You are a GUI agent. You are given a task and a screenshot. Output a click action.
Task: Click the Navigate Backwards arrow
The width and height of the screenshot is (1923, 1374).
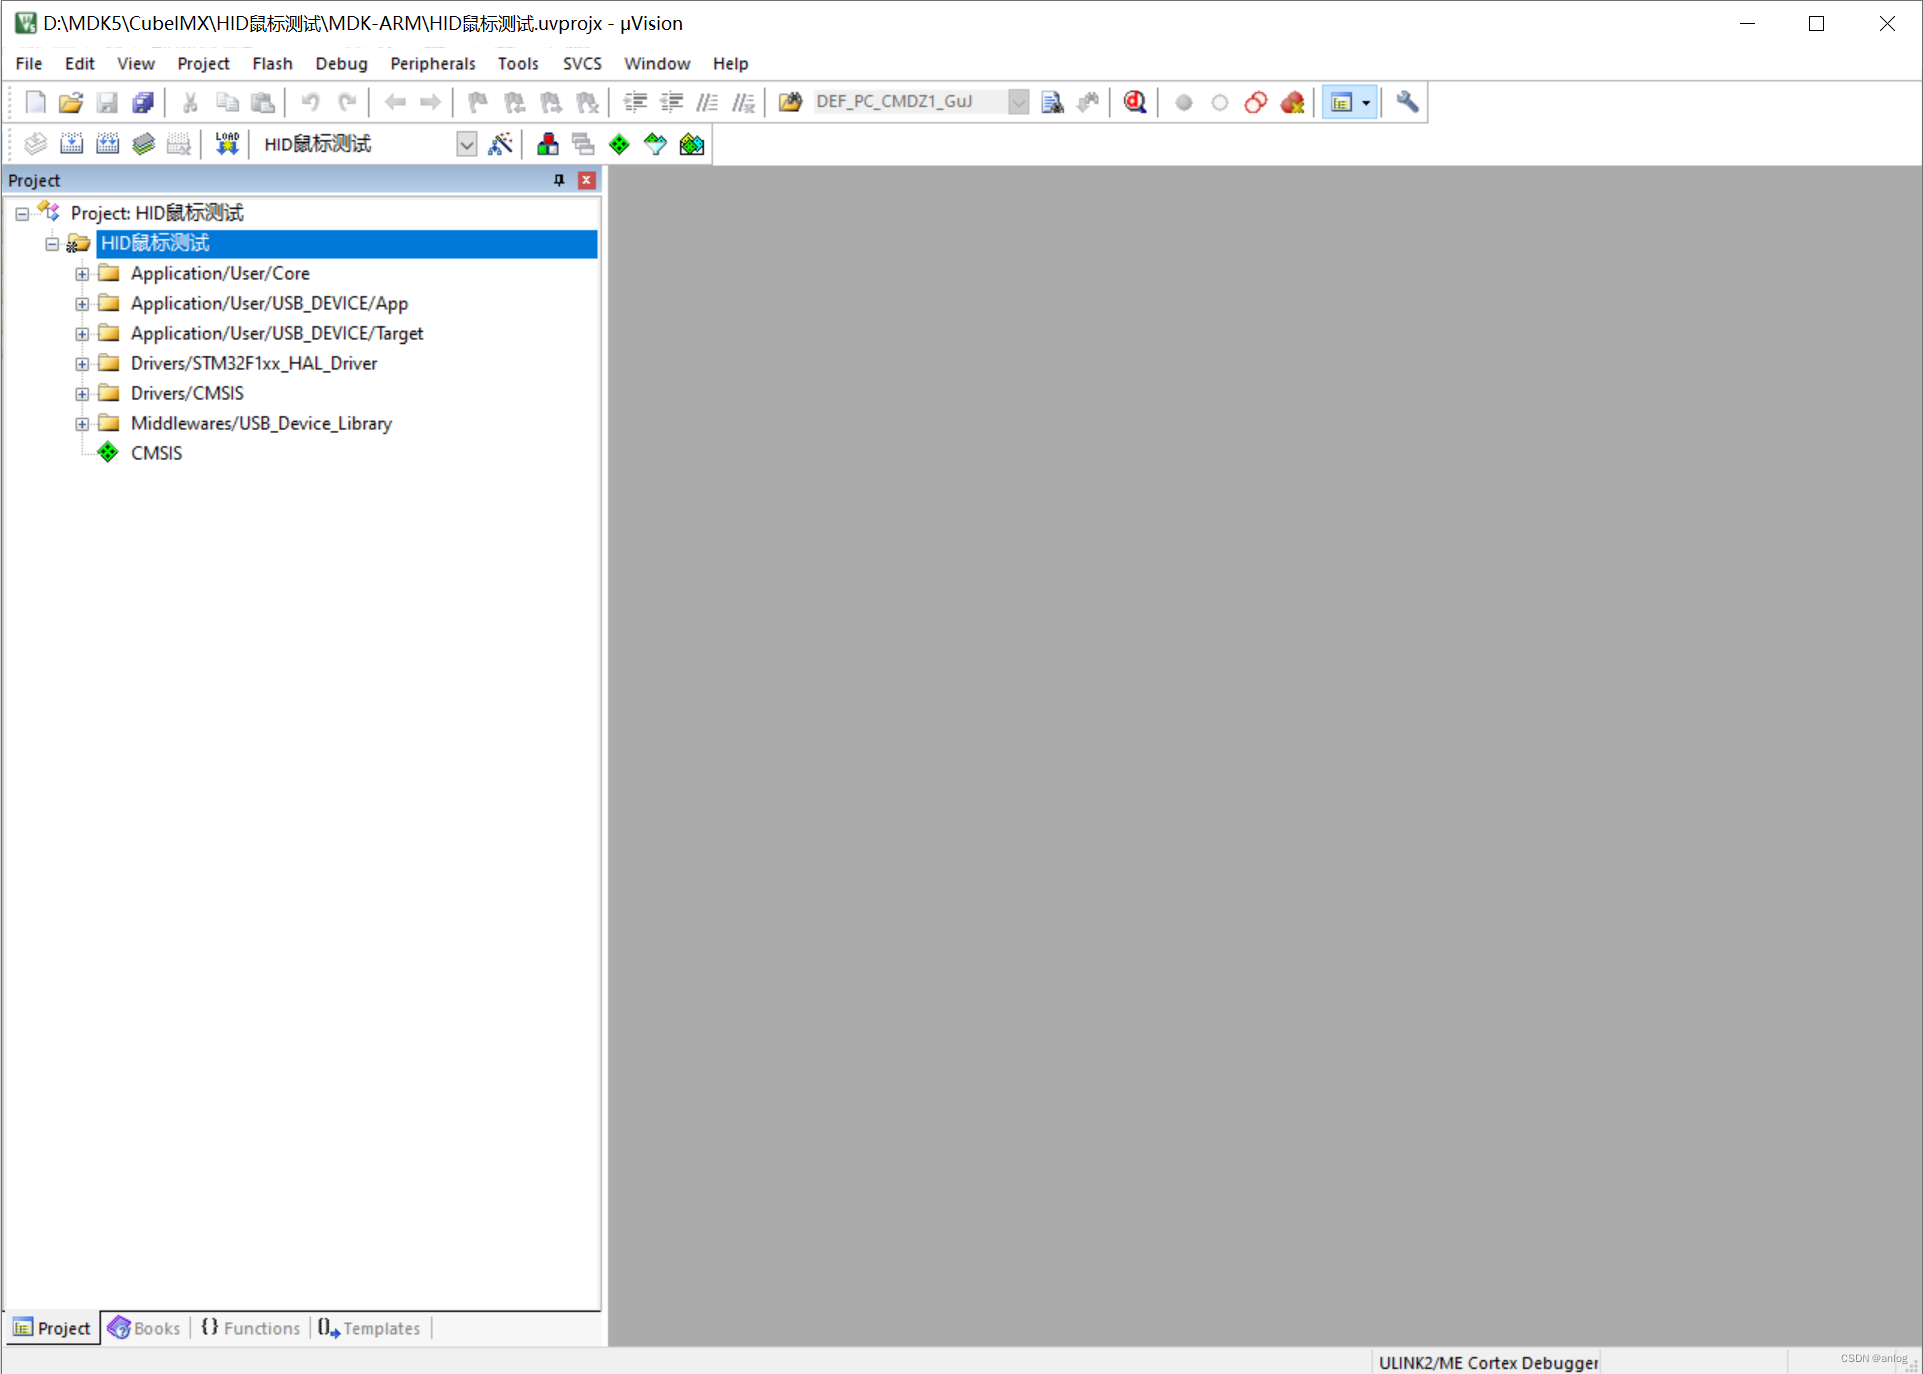pyautogui.click(x=395, y=102)
